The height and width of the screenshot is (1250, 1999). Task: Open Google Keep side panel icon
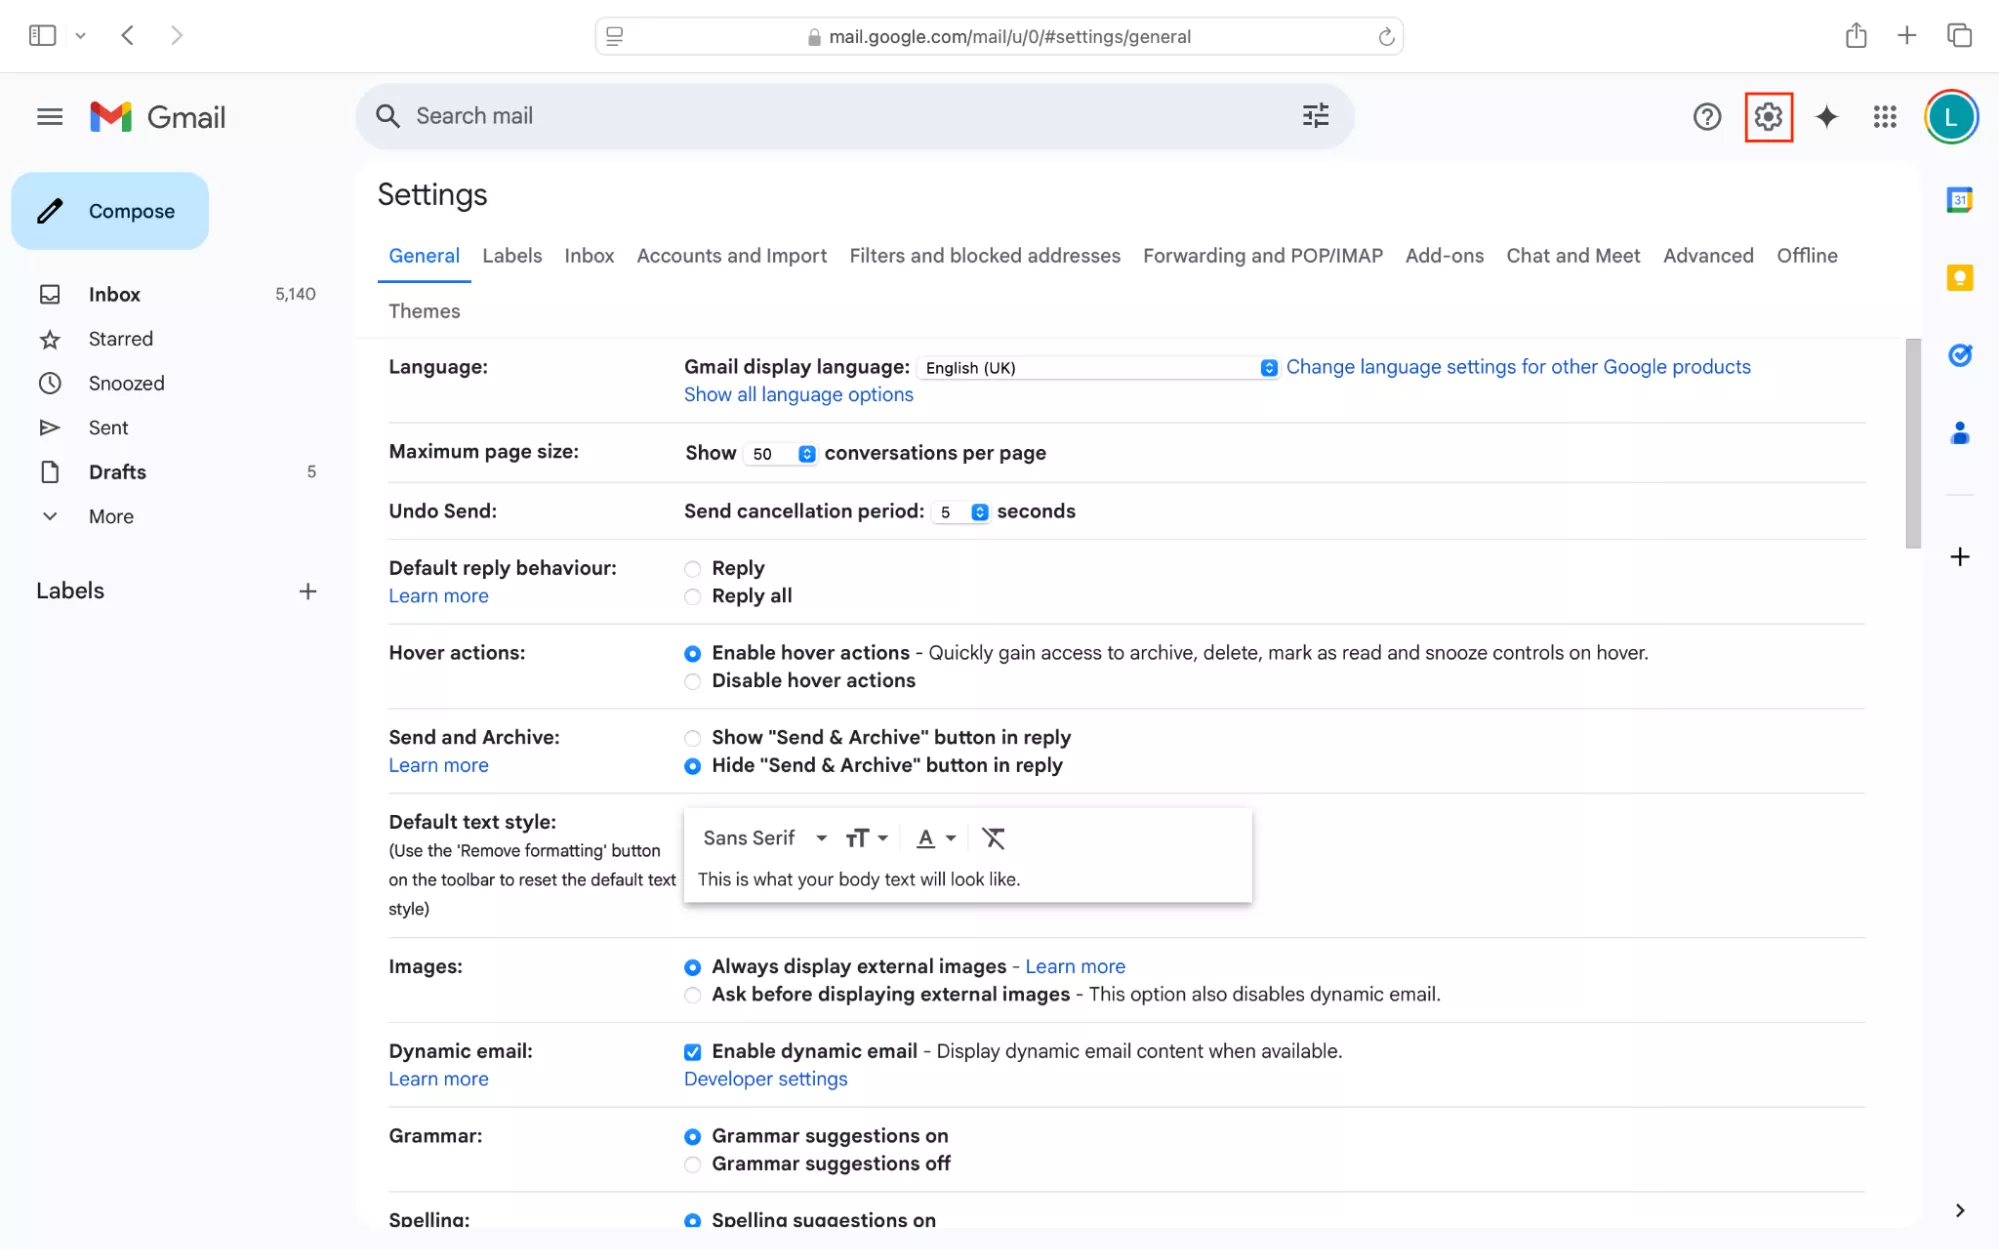[1959, 278]
